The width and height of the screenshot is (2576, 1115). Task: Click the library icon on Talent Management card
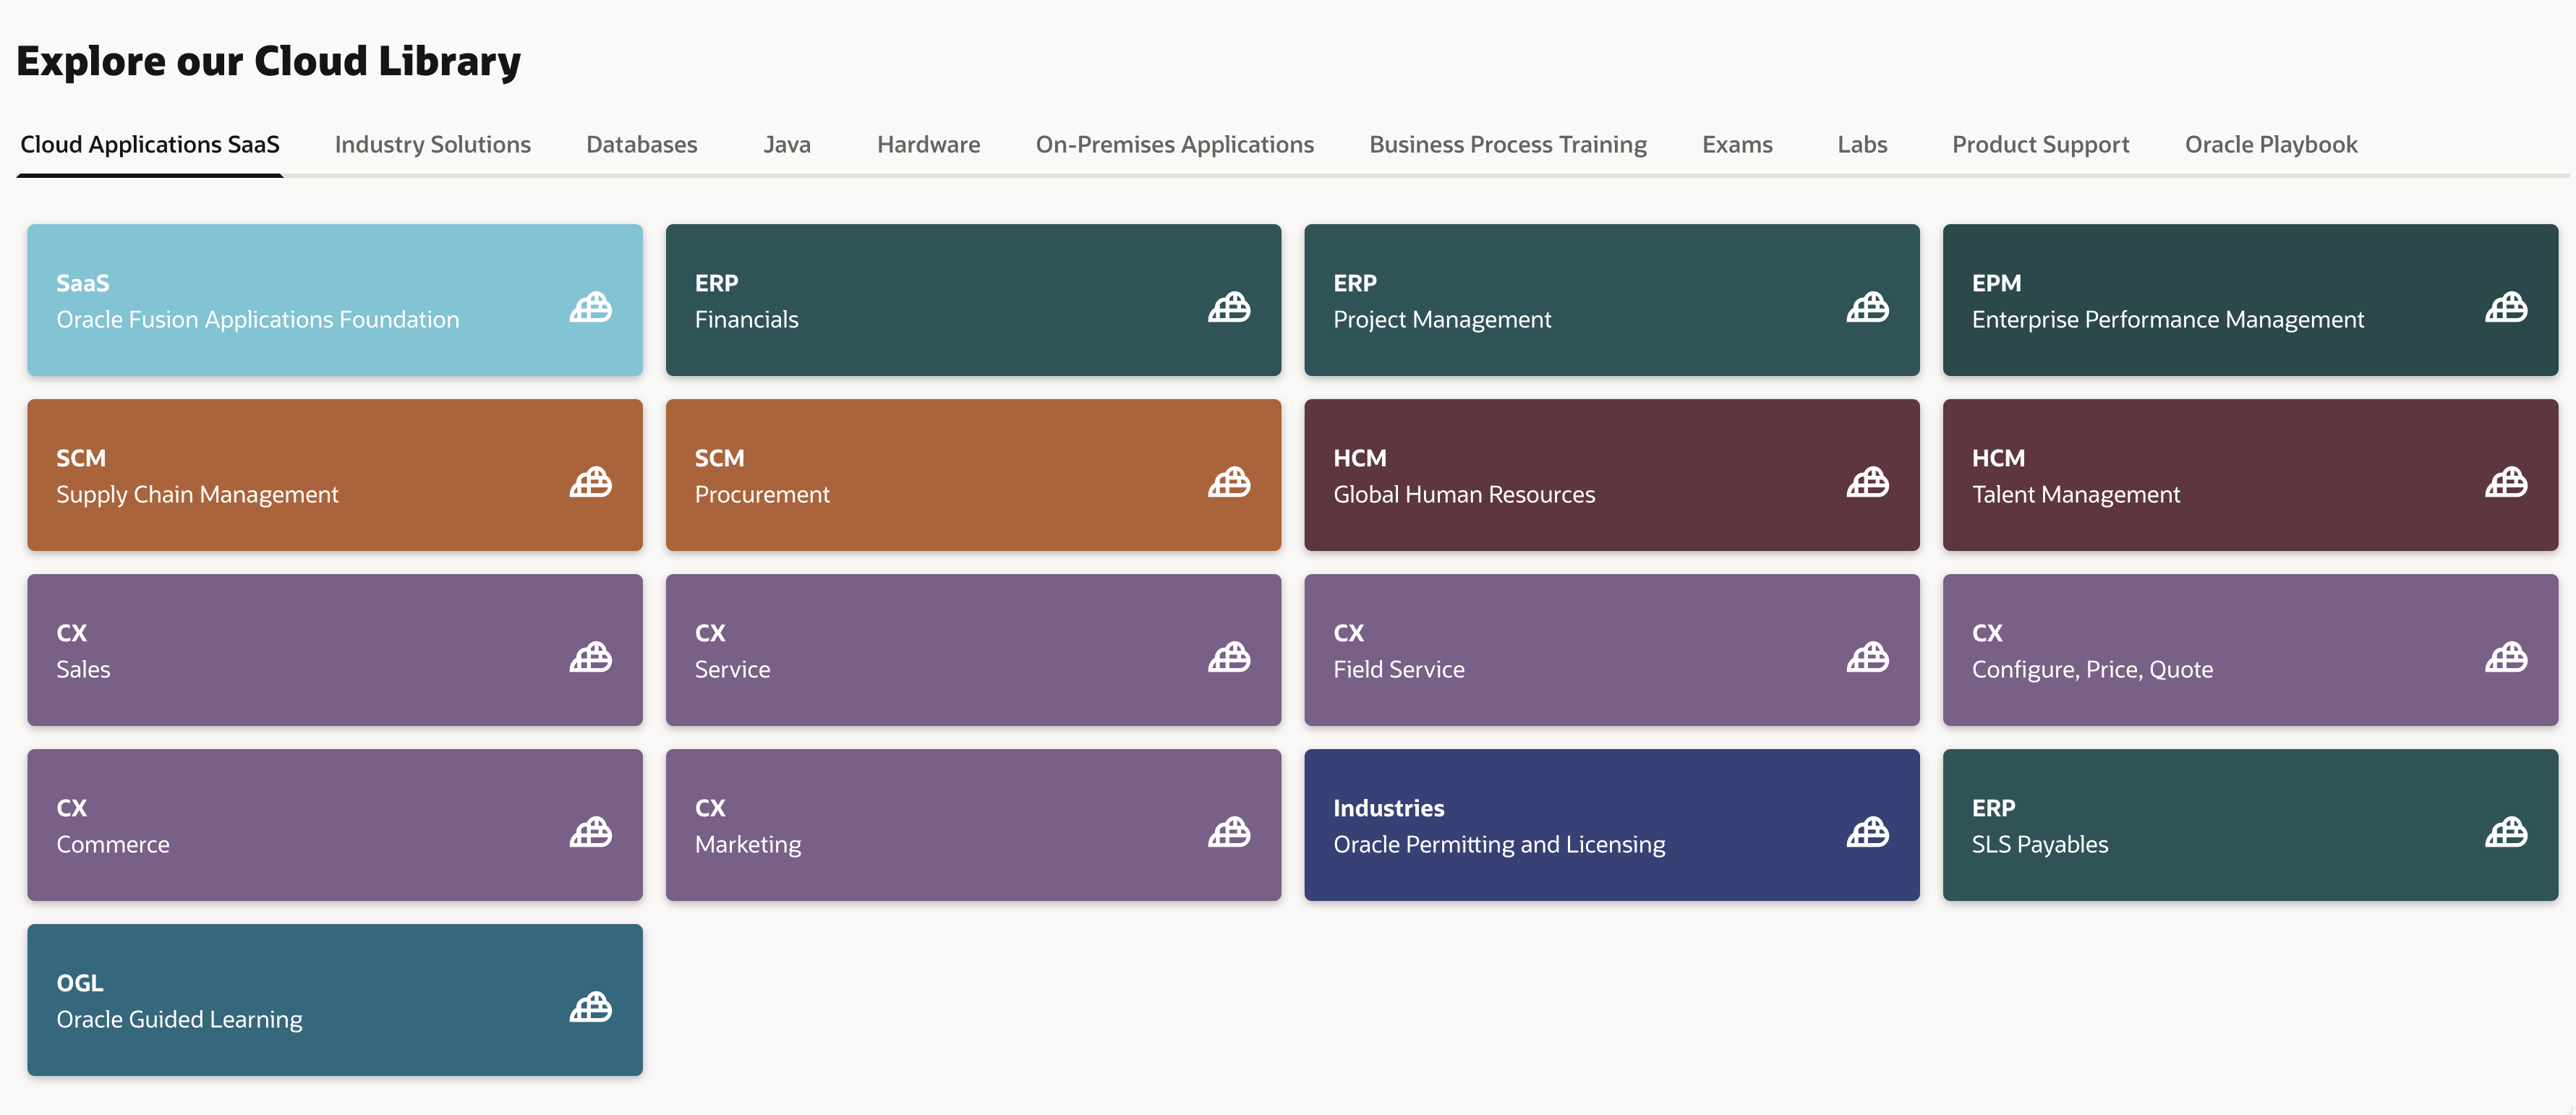click(x=2506, y=482)
